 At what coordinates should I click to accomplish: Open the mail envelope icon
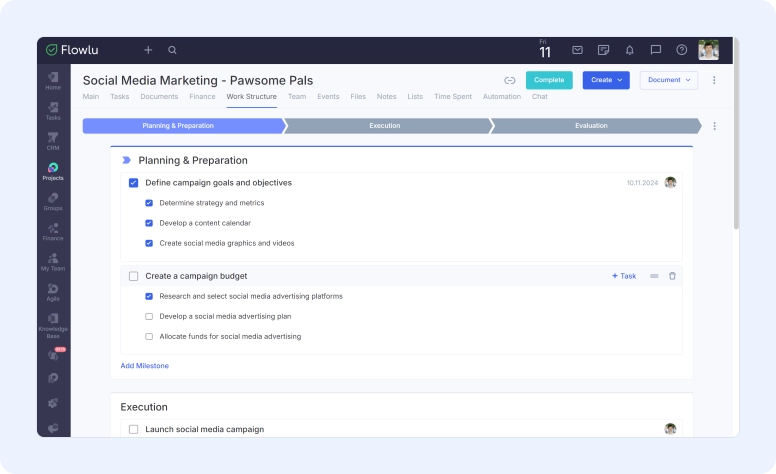(577, 50)
